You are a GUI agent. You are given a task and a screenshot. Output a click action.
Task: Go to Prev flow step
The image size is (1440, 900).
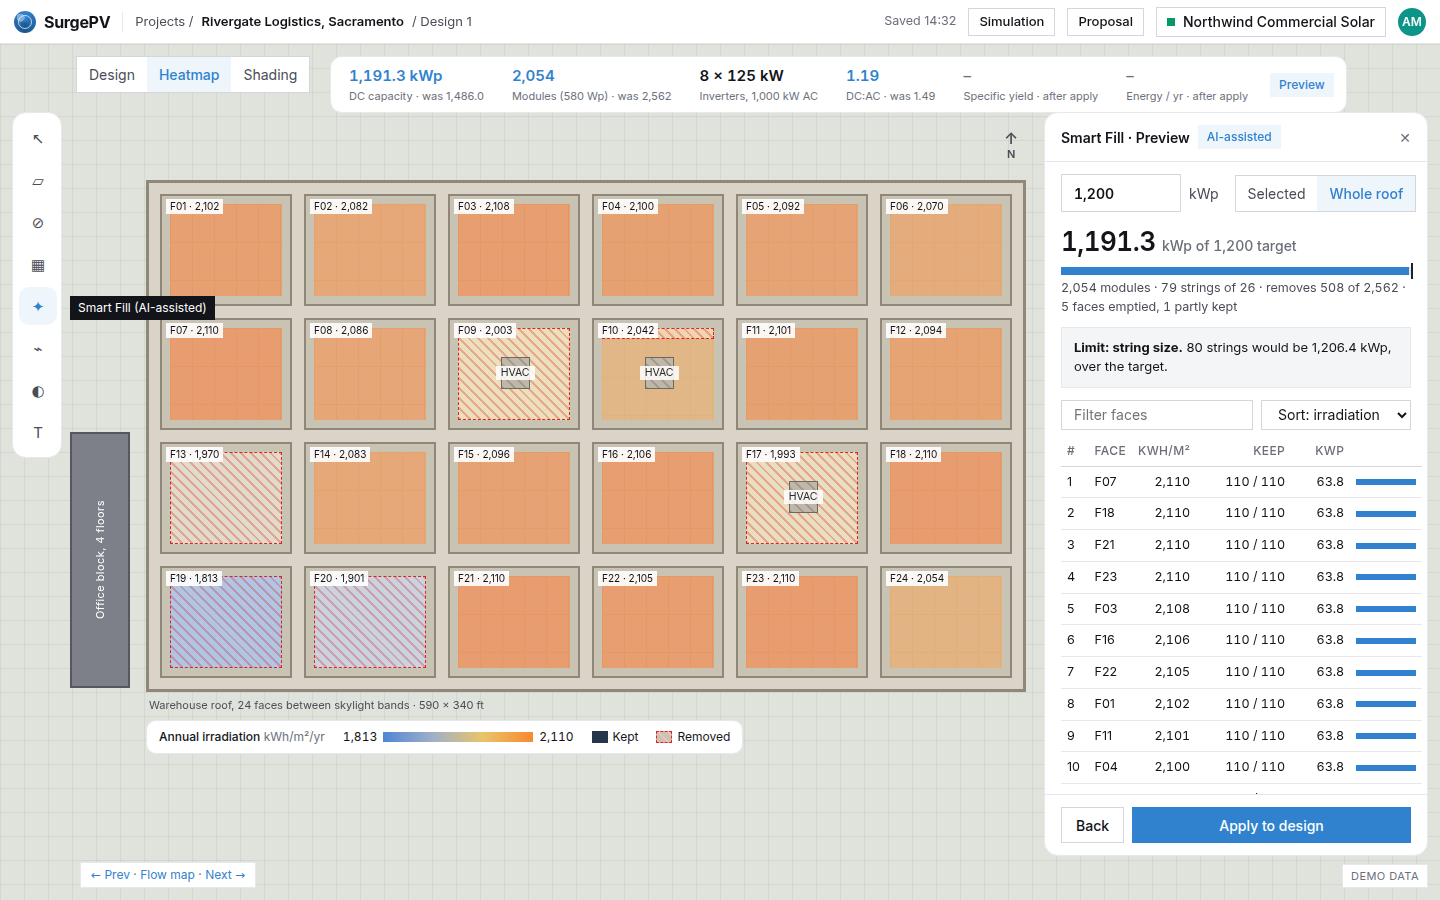click(110, 875)
